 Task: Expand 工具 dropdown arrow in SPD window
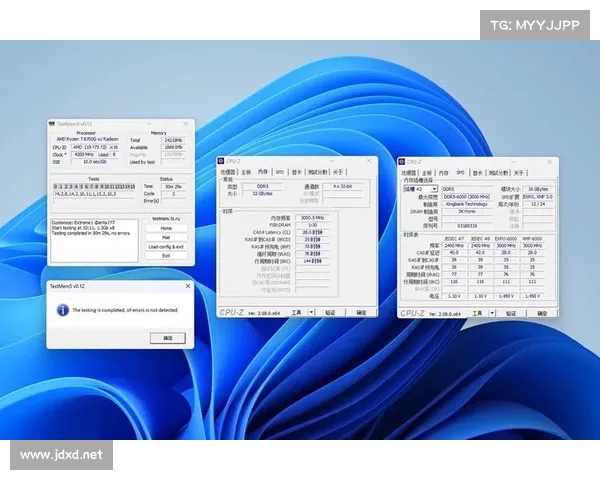tap(492, 312)
